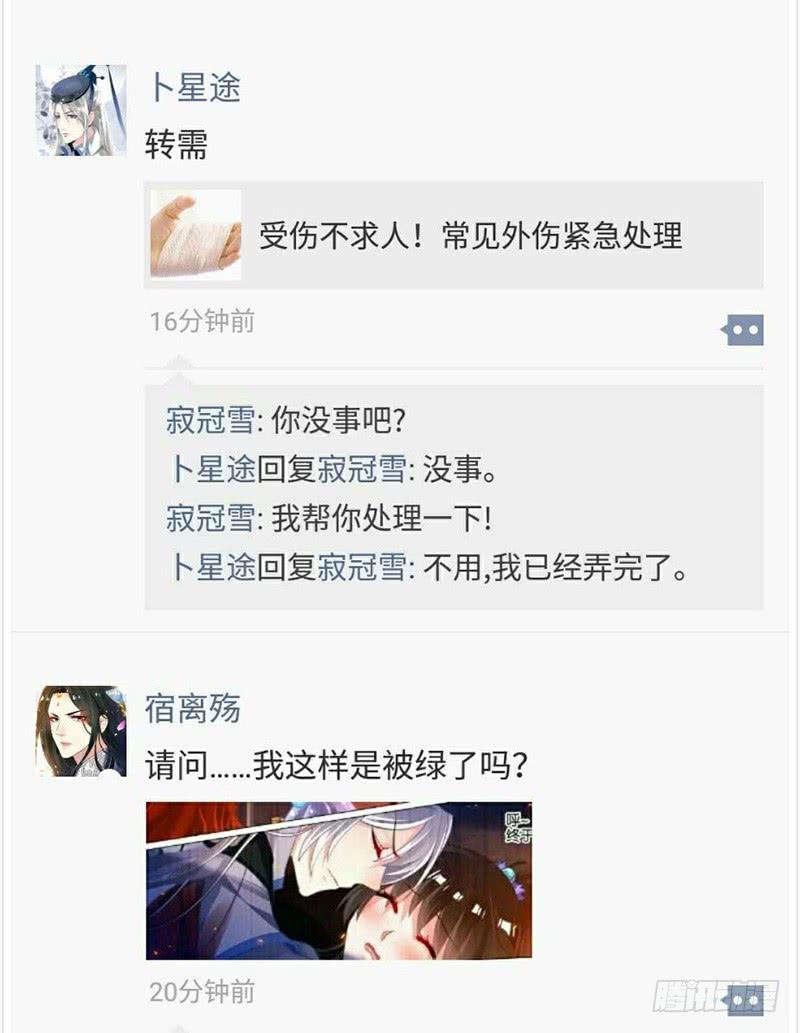The image size is (800, 1033).
Task: Open 宿离殇's profile avatar
Action: click(x=81, y=731)
